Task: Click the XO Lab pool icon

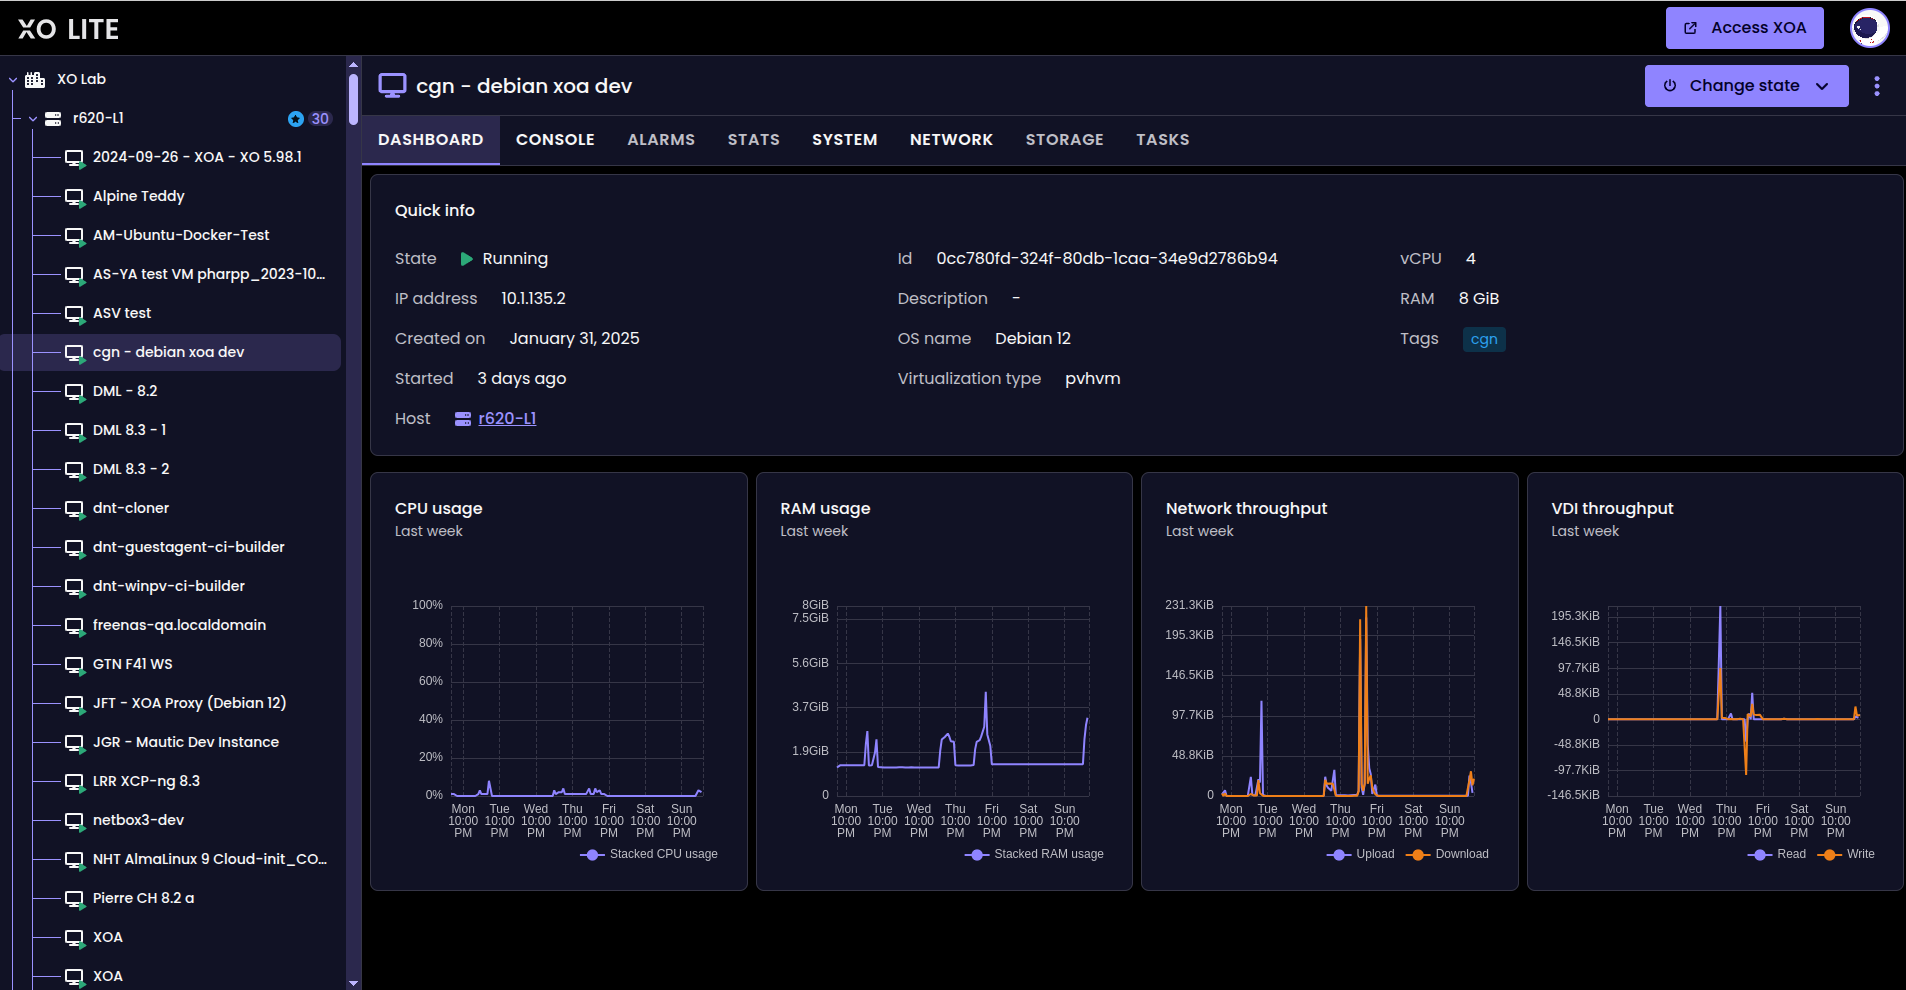Action: coord(35,79)
